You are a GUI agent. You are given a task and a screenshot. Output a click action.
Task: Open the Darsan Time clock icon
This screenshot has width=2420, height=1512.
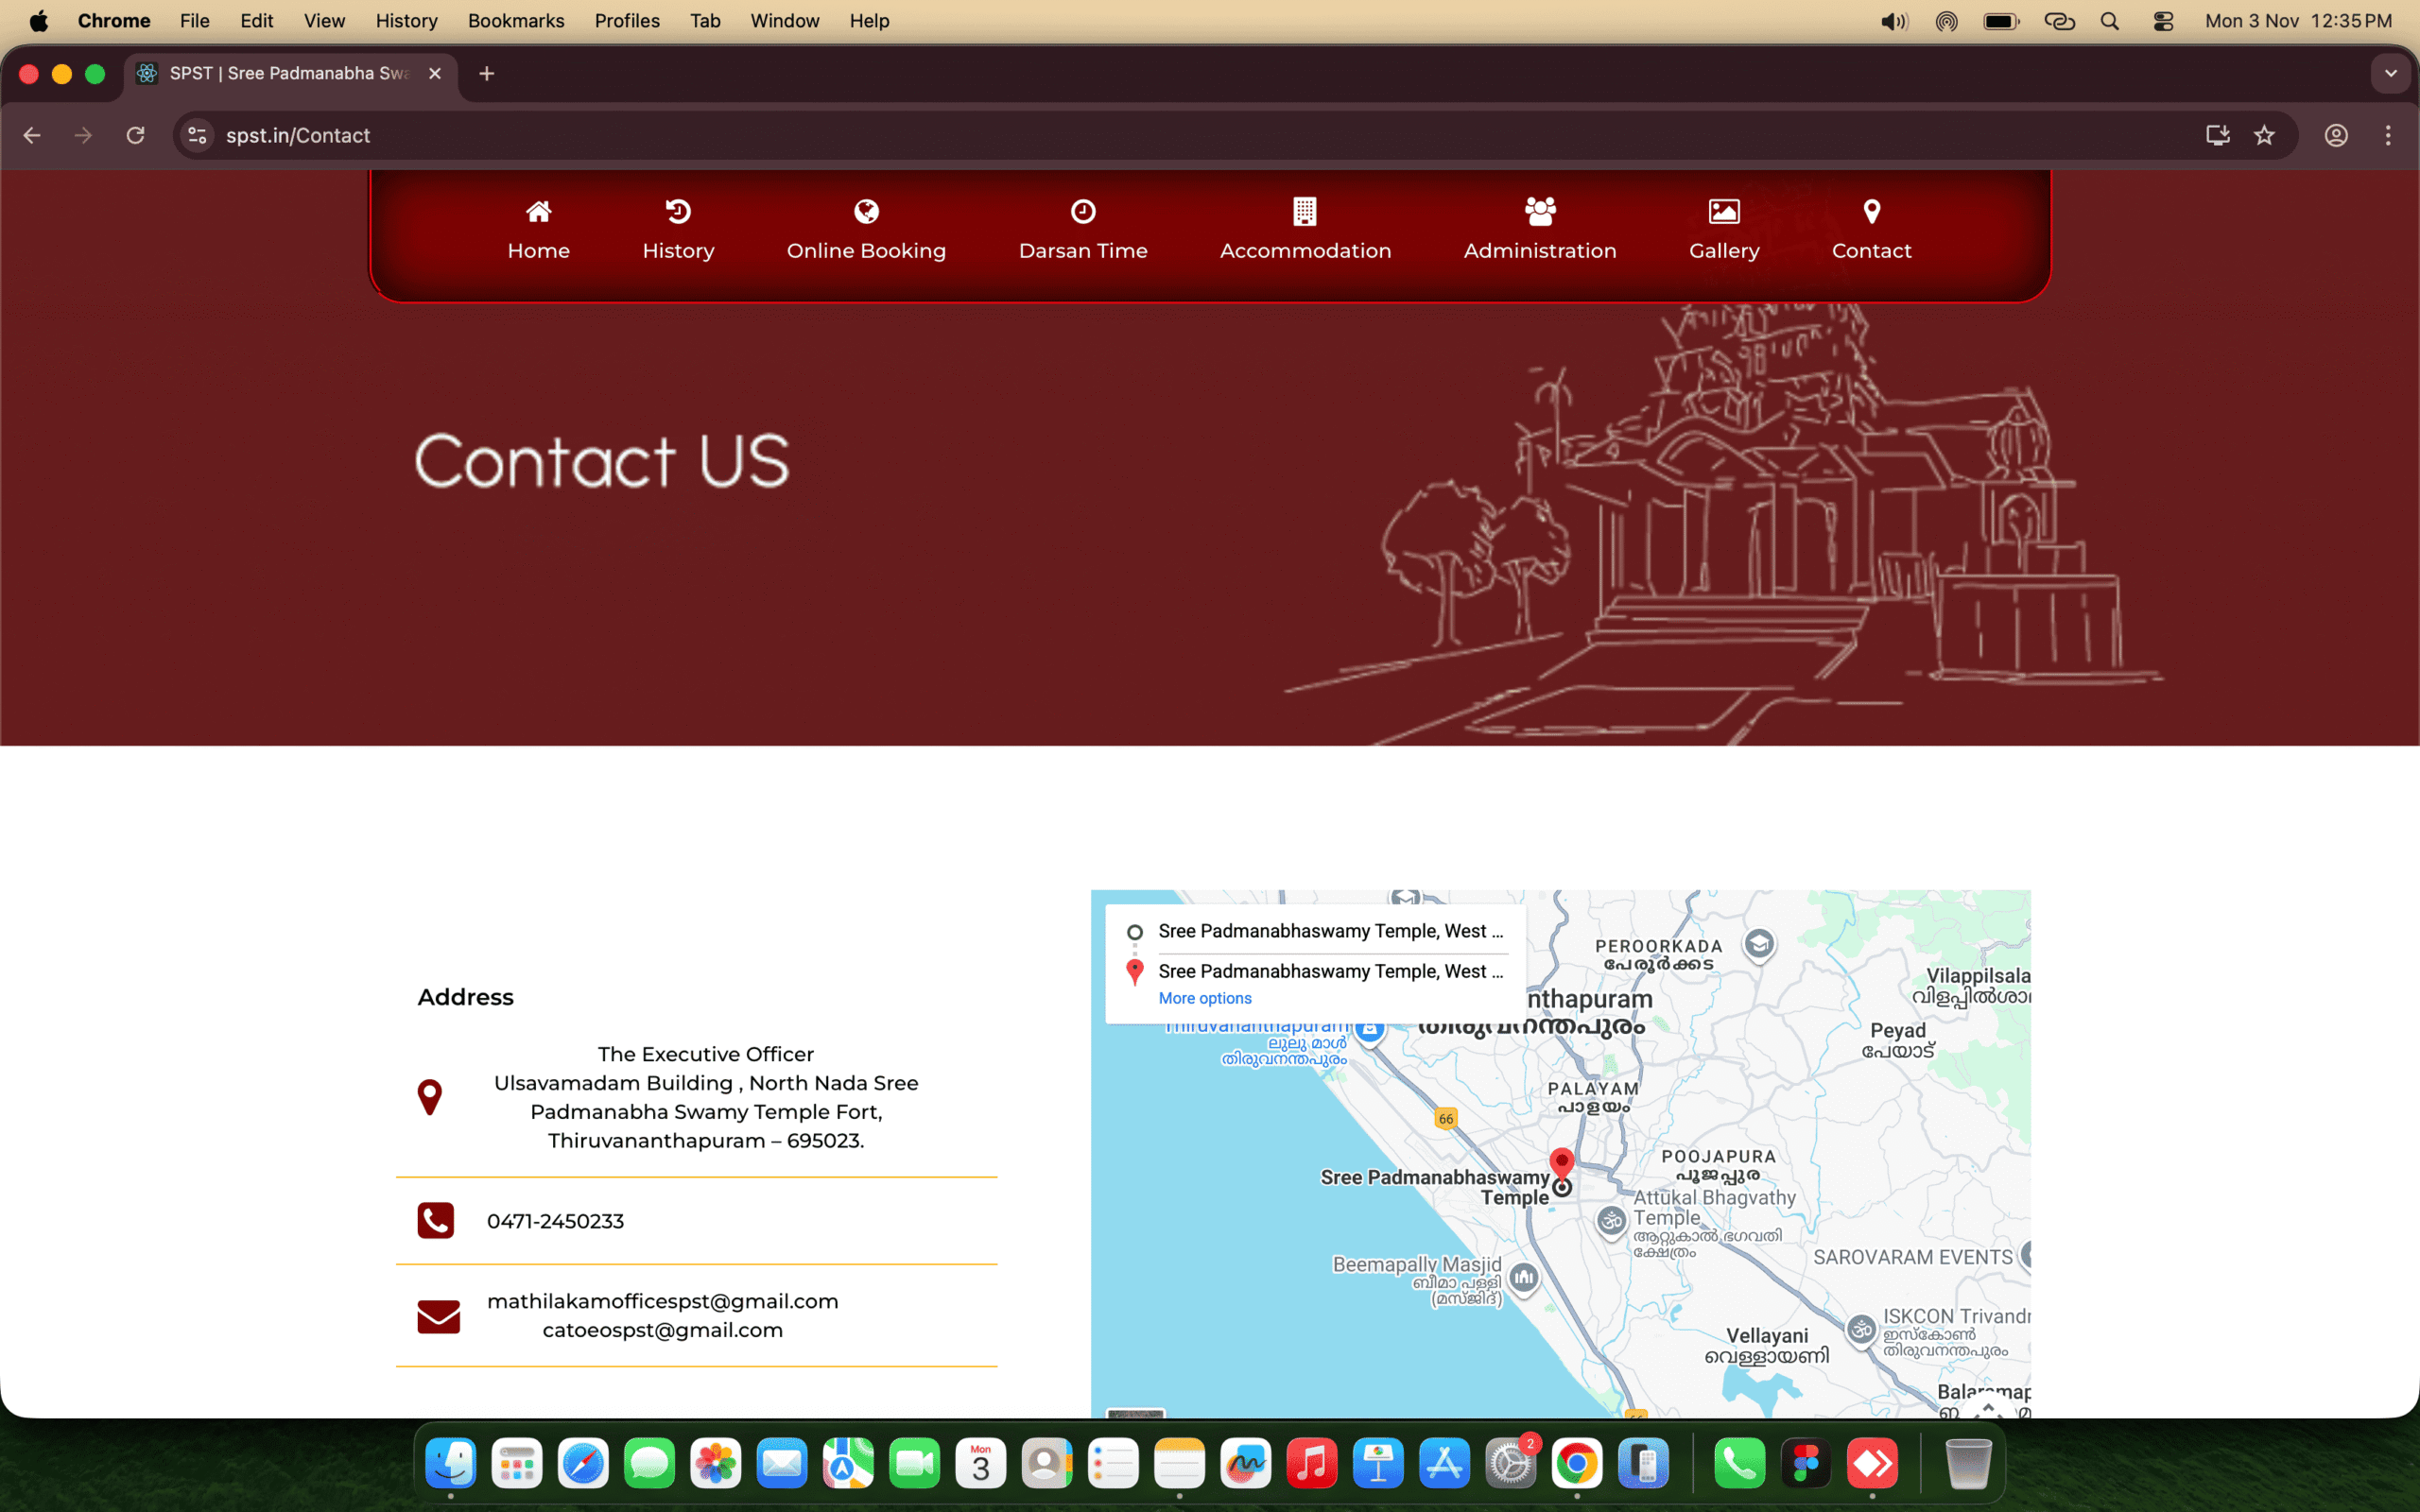click(x=1083, y=211)
